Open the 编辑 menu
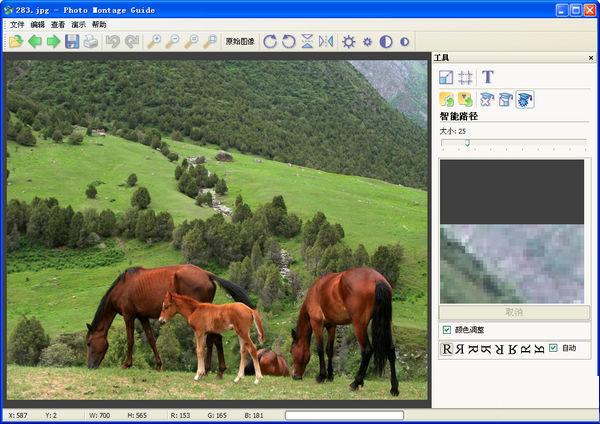This screenshot has height=424, width=600. tap(38, 24)
